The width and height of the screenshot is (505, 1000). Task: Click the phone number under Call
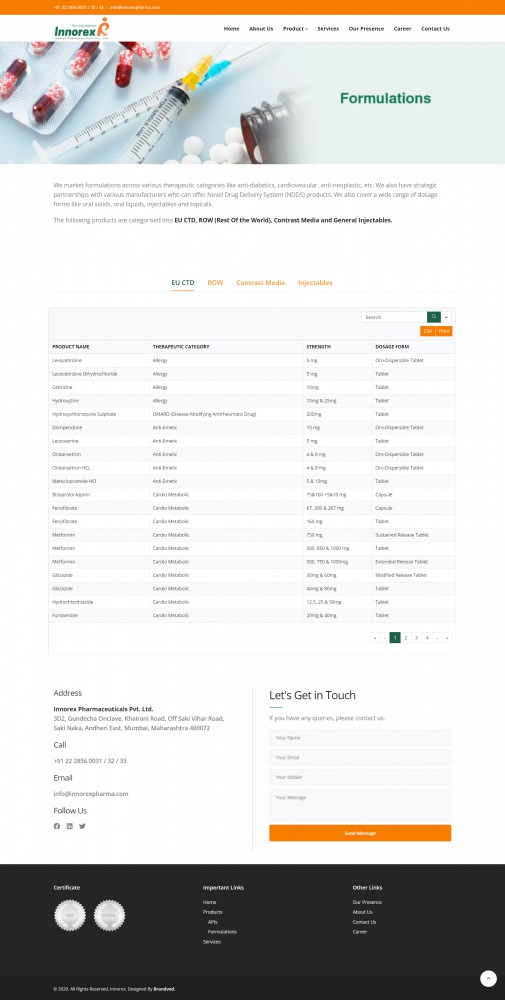coord(90,761)
